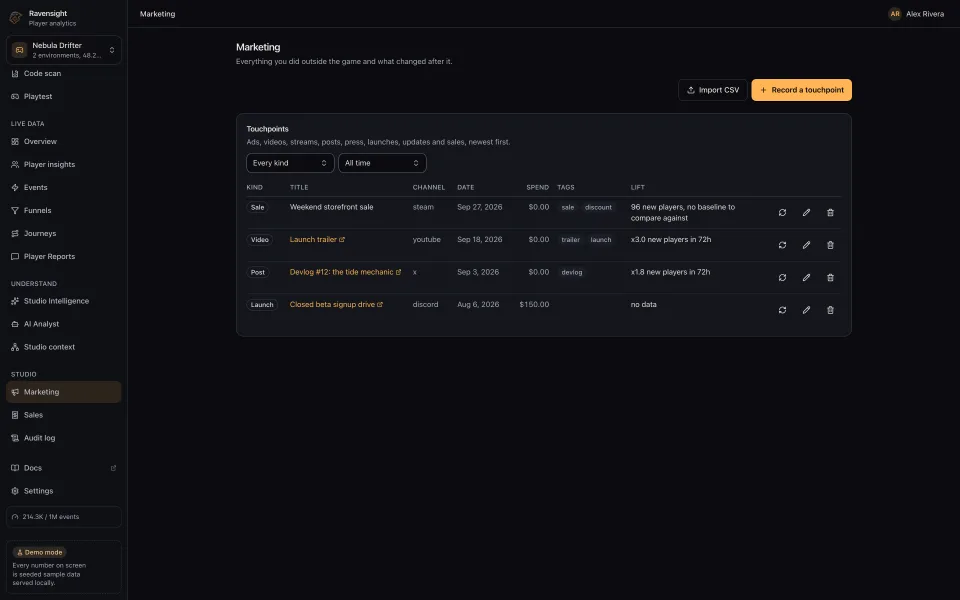This screenshot has width=960, height=600.
Task: Open the Launch trailer link
Action: pyautogui.click(x=317, y=239)
